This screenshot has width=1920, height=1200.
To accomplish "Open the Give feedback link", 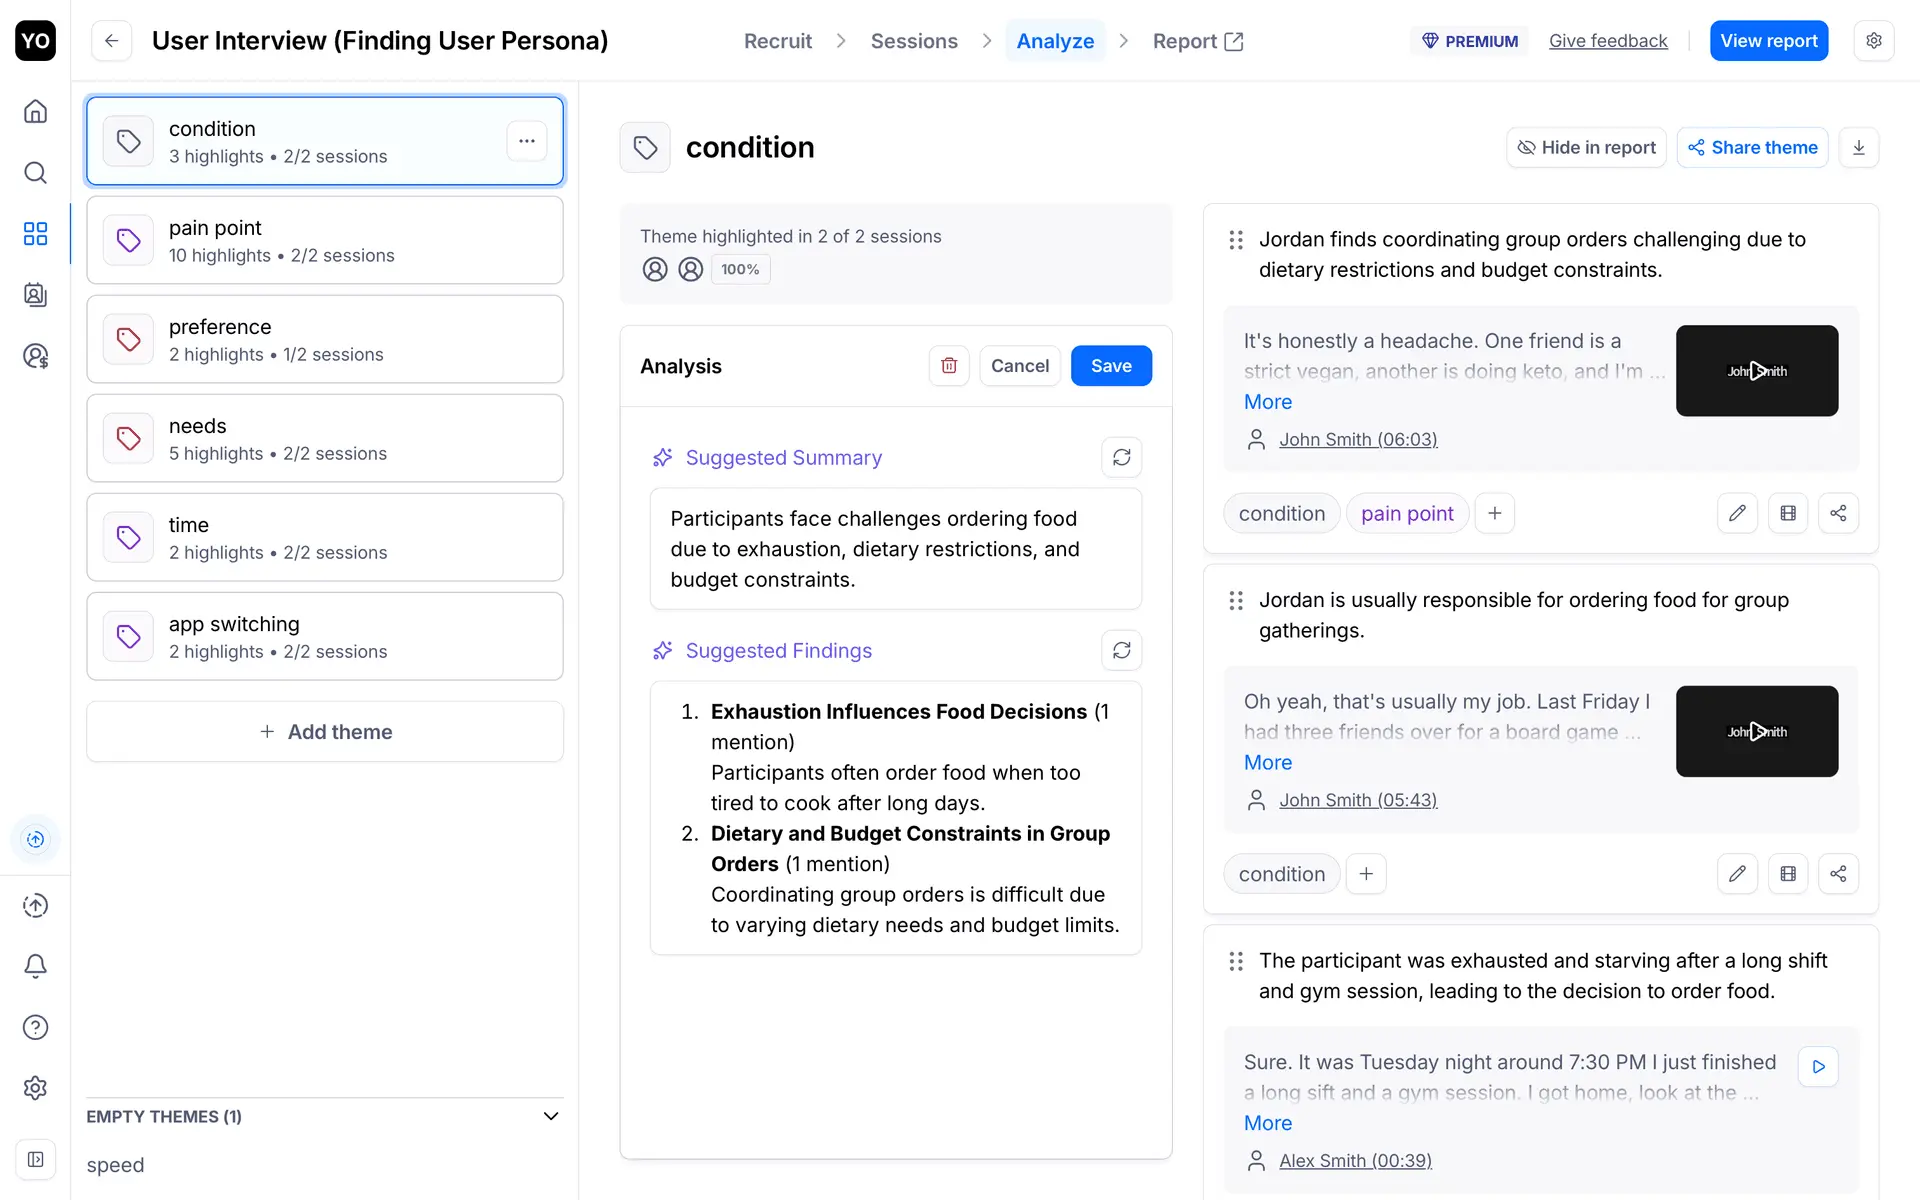I will [x=1607, y=41].
